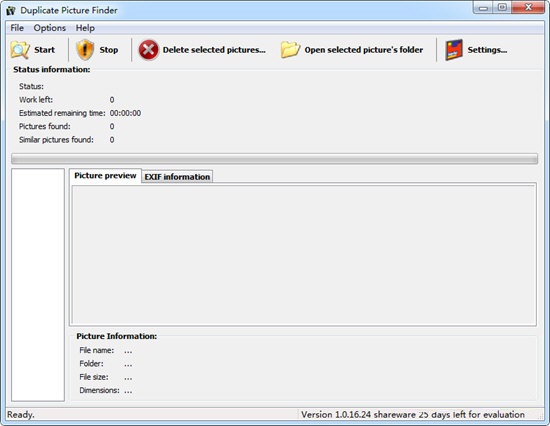This screenshot has height=426, width=550.
Task: Click the open folder icon in toolbar
Action: coord(290,50)
